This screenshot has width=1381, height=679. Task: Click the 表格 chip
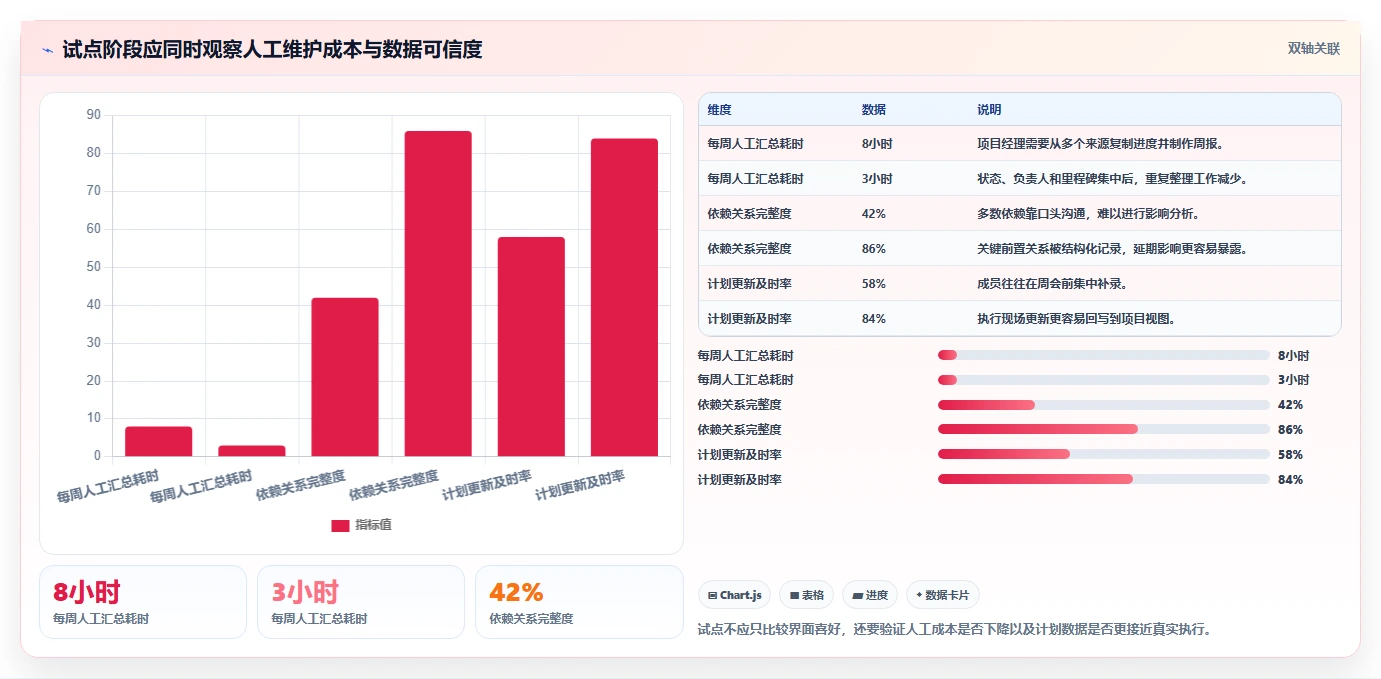[806, 595]
